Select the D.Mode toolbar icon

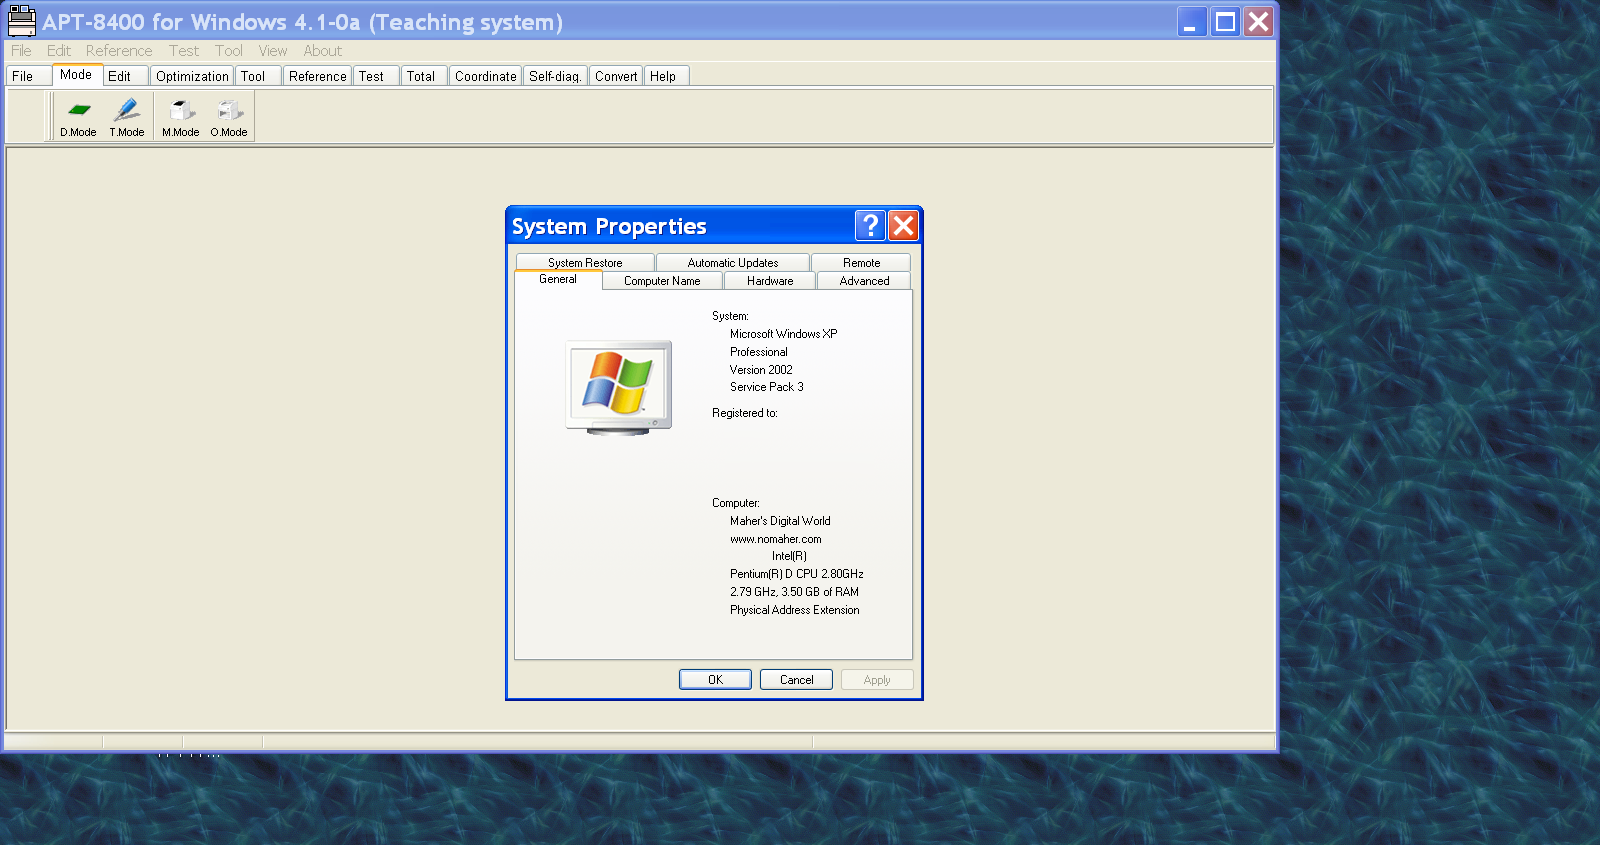tap(78, 116)
